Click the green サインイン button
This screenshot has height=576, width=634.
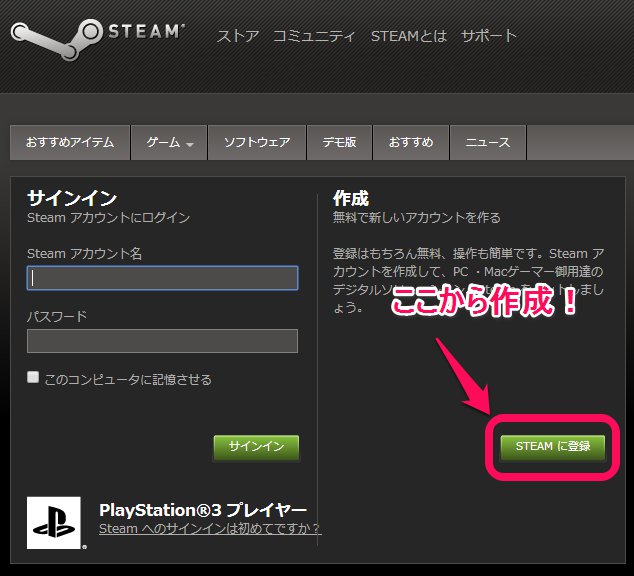point(256,447)
